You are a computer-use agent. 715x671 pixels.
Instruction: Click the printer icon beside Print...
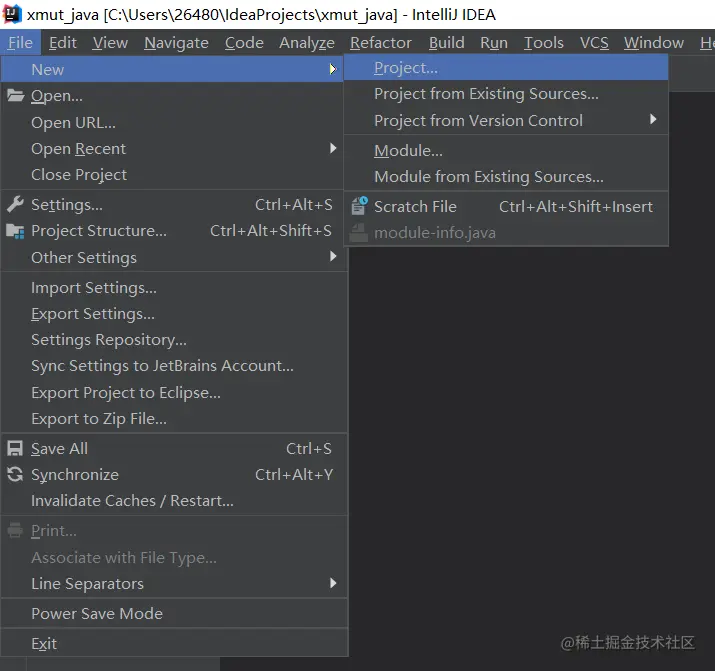coord(15,530)
